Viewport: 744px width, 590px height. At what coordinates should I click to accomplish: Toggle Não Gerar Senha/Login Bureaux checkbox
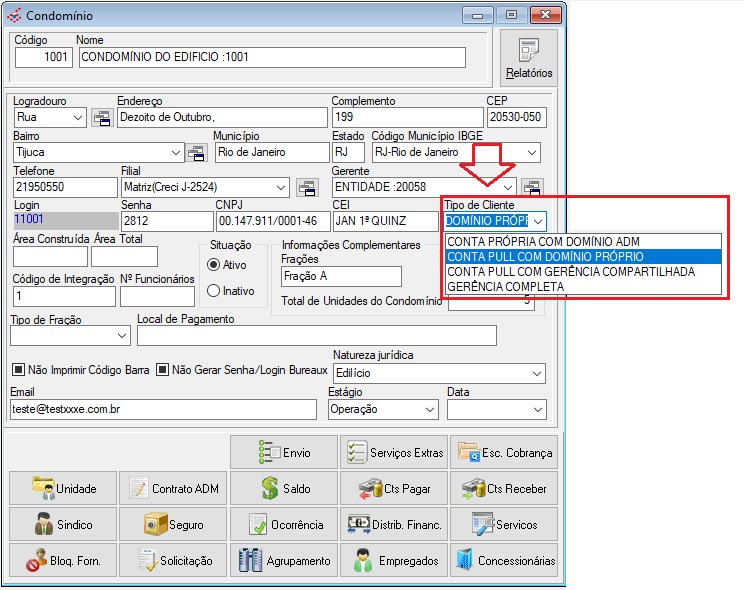164,370
